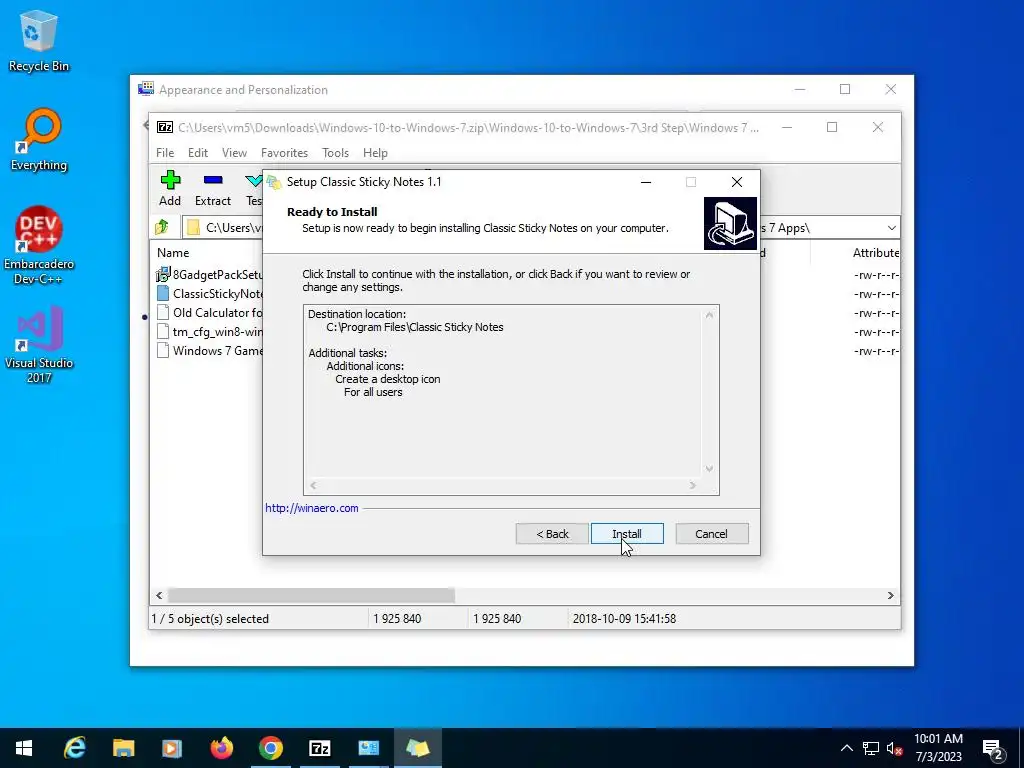The height and width of the screenshot is (768, 1024).
Task: Click the summary box scroll-right arrow
Action: coord(693,485)
